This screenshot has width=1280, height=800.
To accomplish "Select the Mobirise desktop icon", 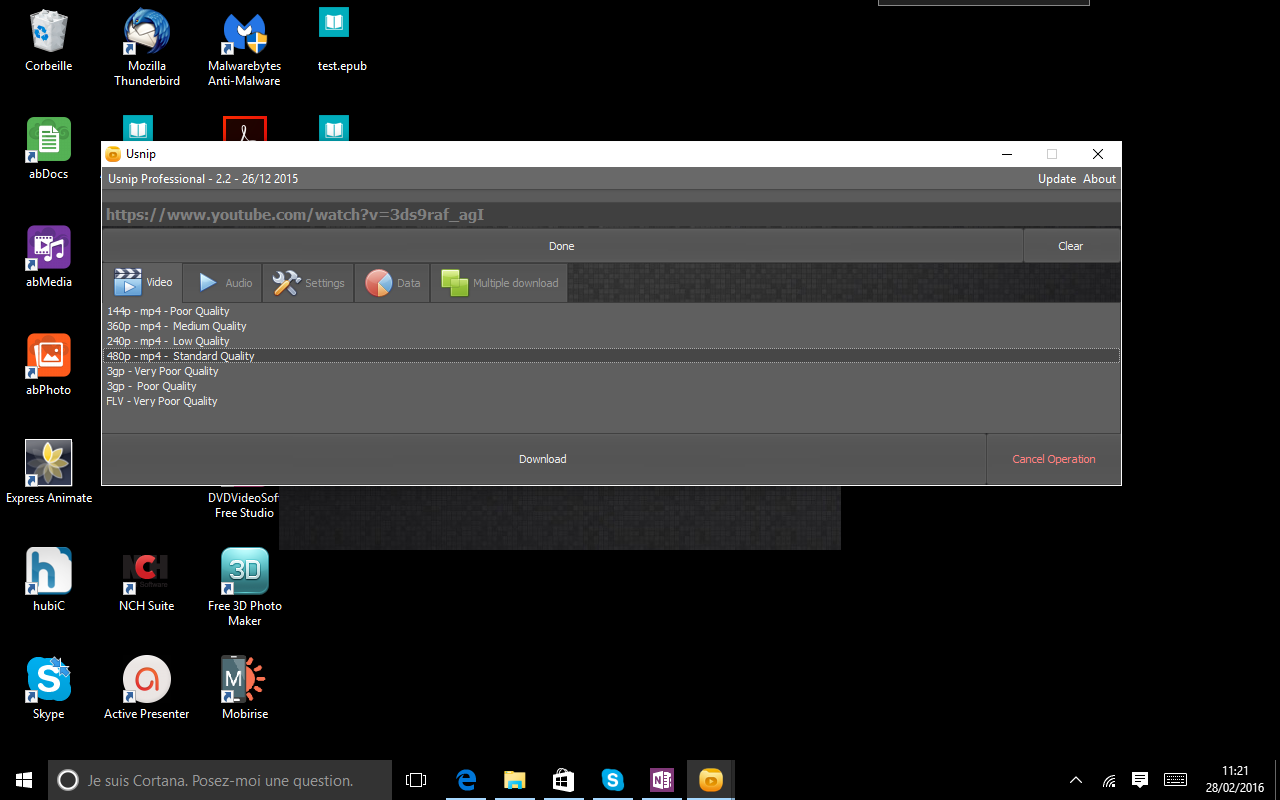I will point(245,689).
